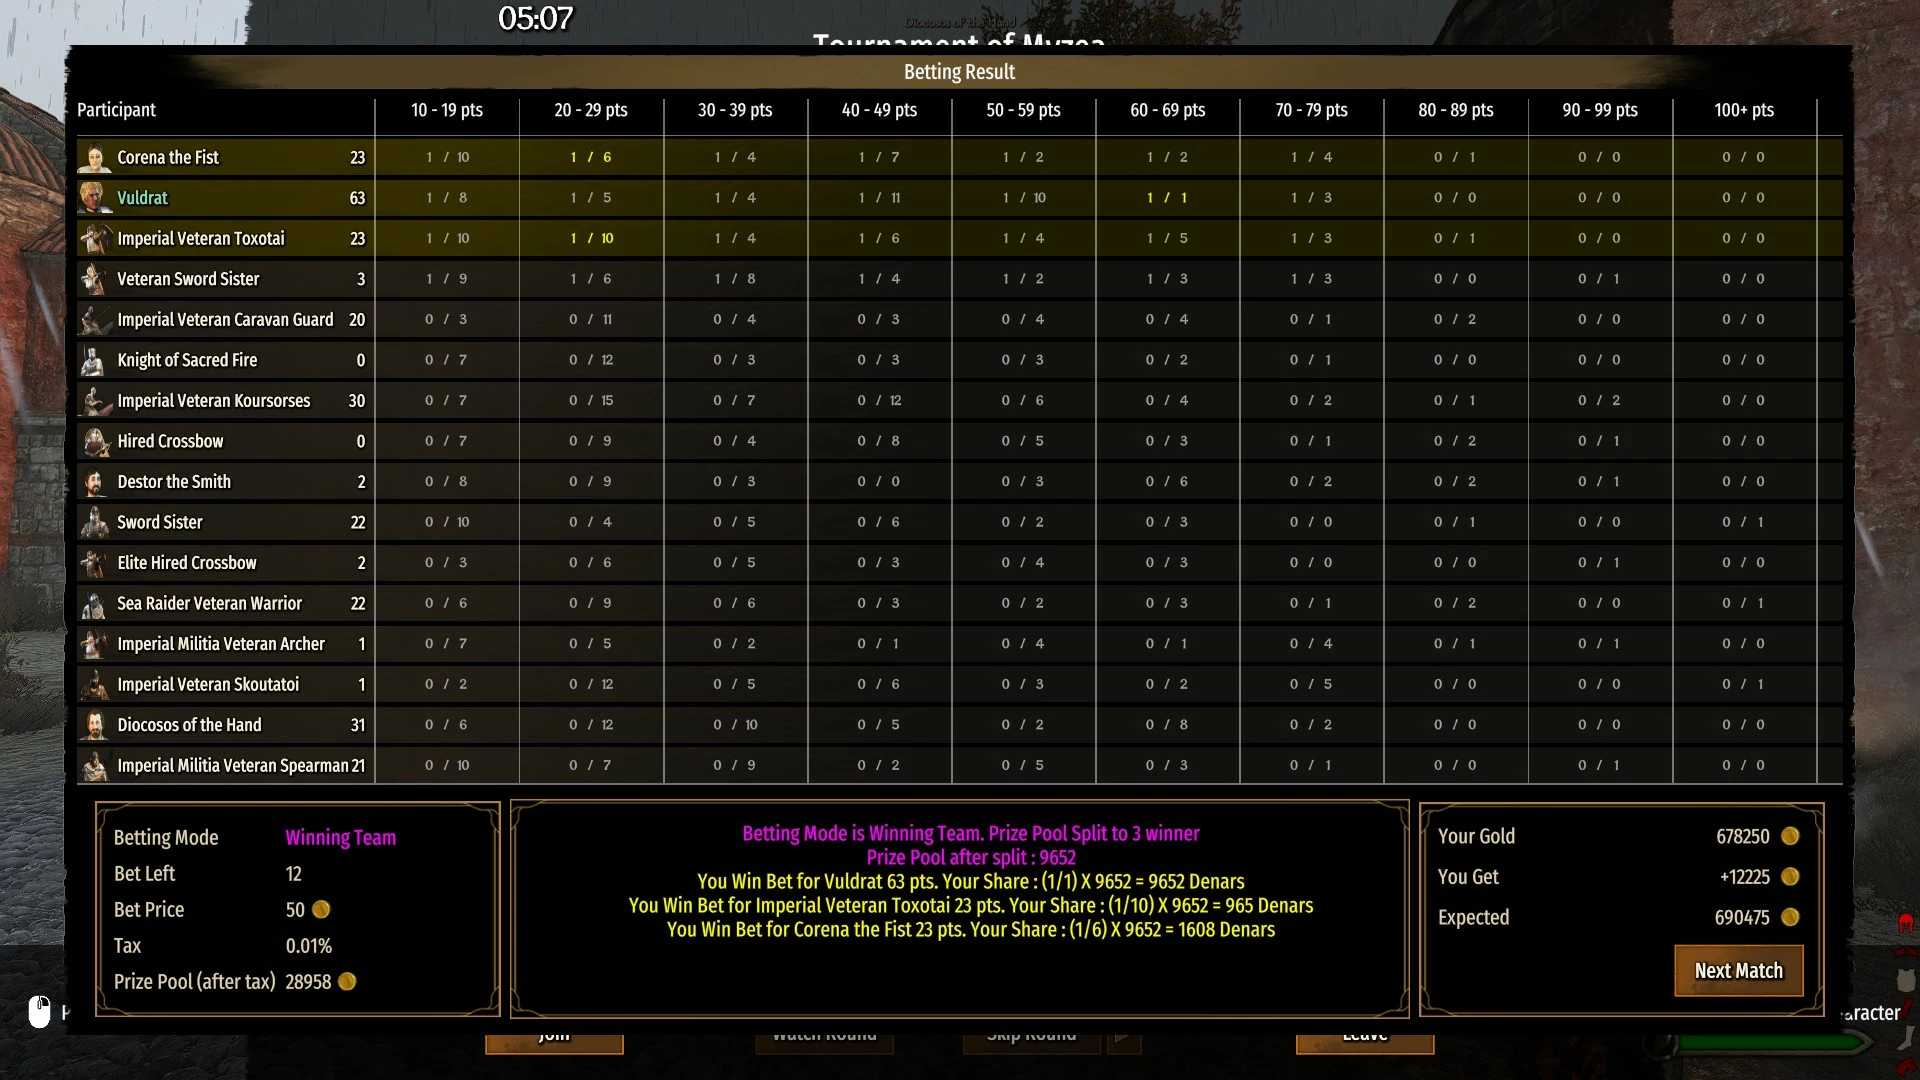Click the Participant column header
The image size is (1920, 1080).
(117, 110)
